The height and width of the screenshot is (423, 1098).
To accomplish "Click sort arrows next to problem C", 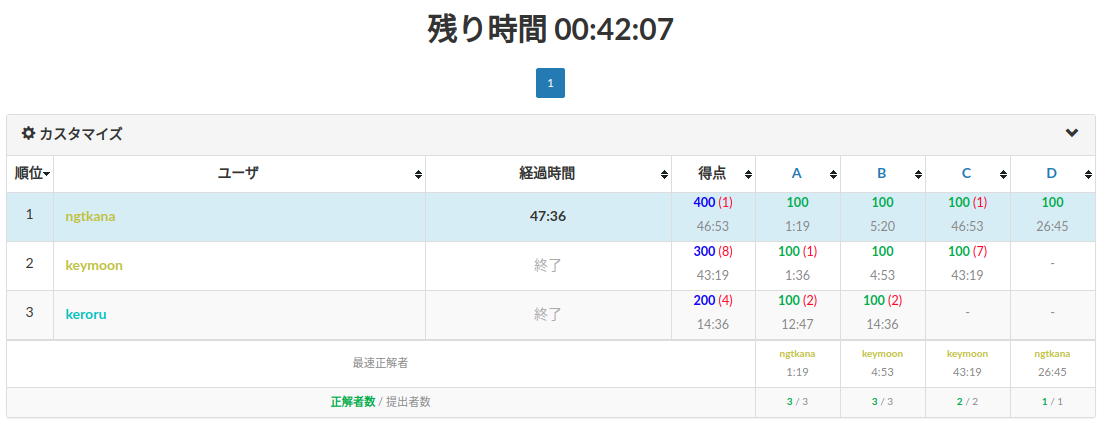I will coord(1003,174).
